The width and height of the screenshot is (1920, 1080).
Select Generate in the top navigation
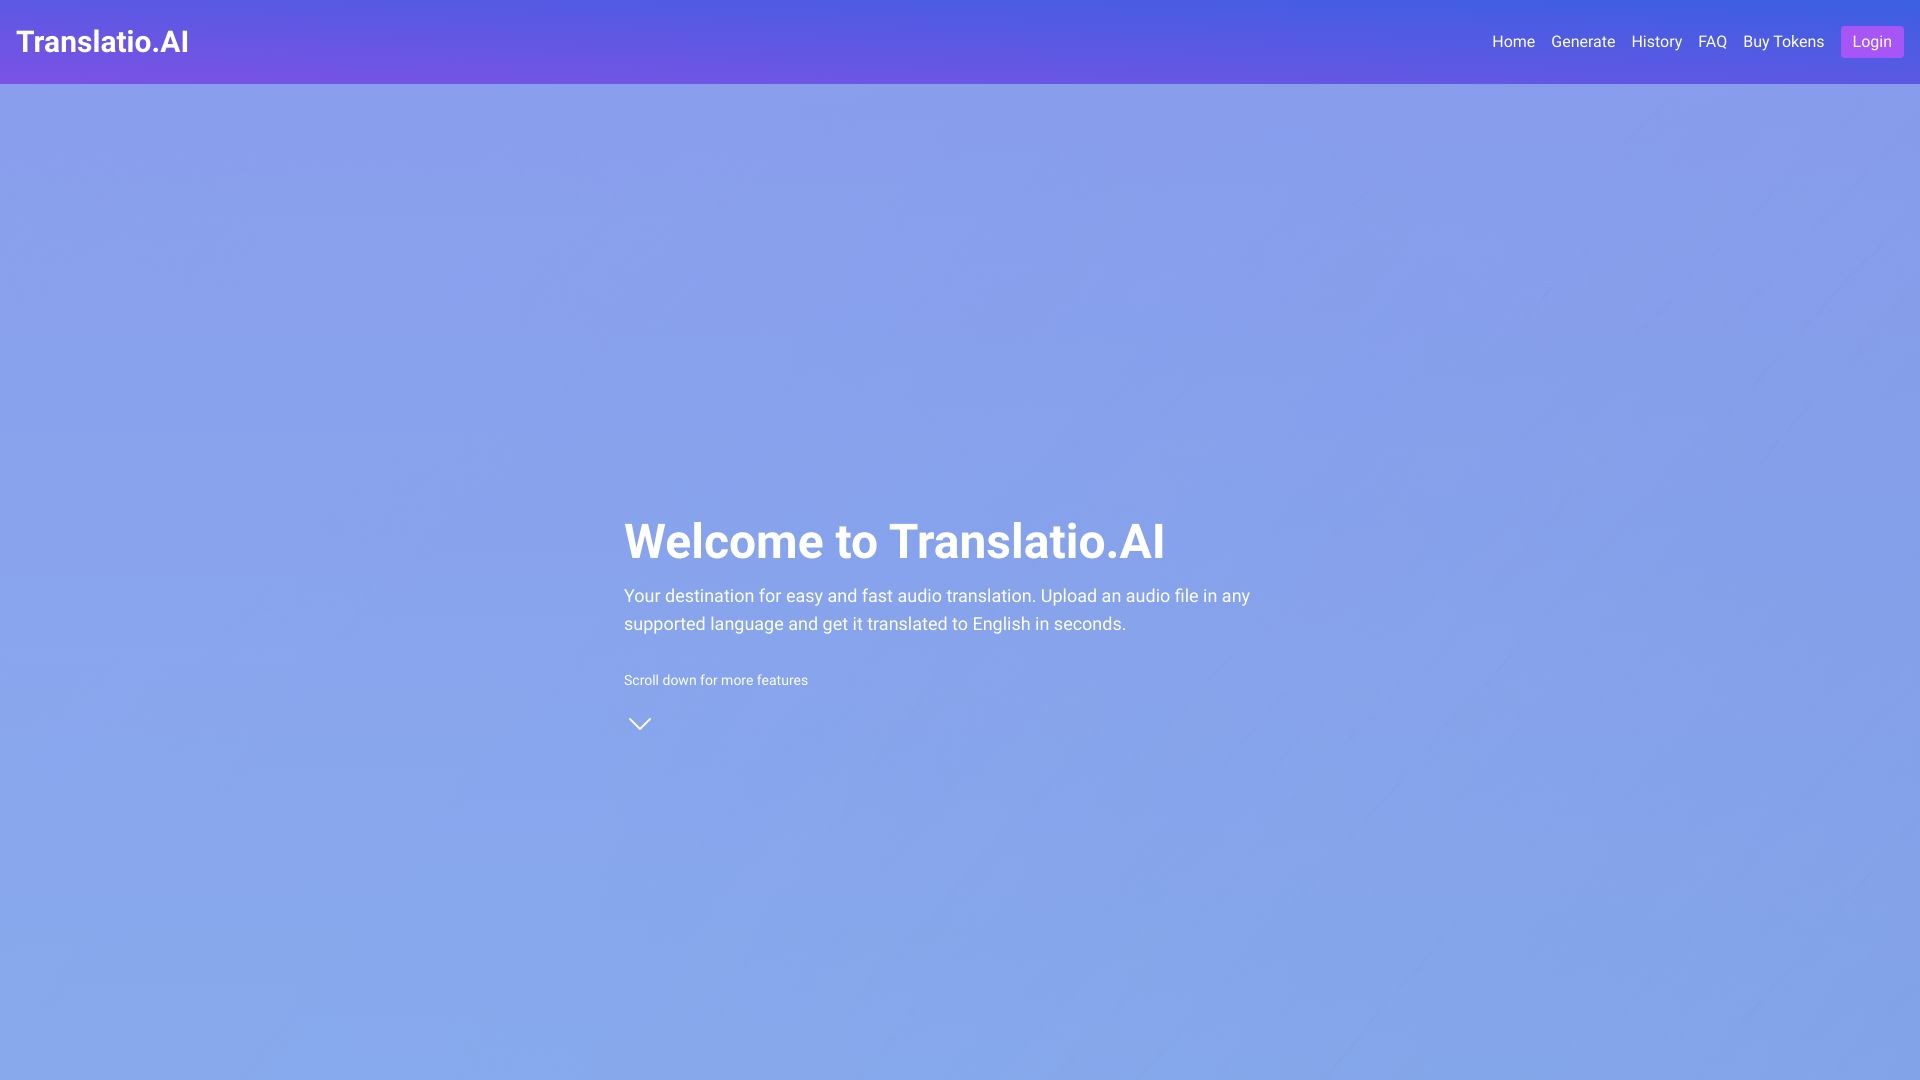pyautogui.click(x=1582, y=41)
